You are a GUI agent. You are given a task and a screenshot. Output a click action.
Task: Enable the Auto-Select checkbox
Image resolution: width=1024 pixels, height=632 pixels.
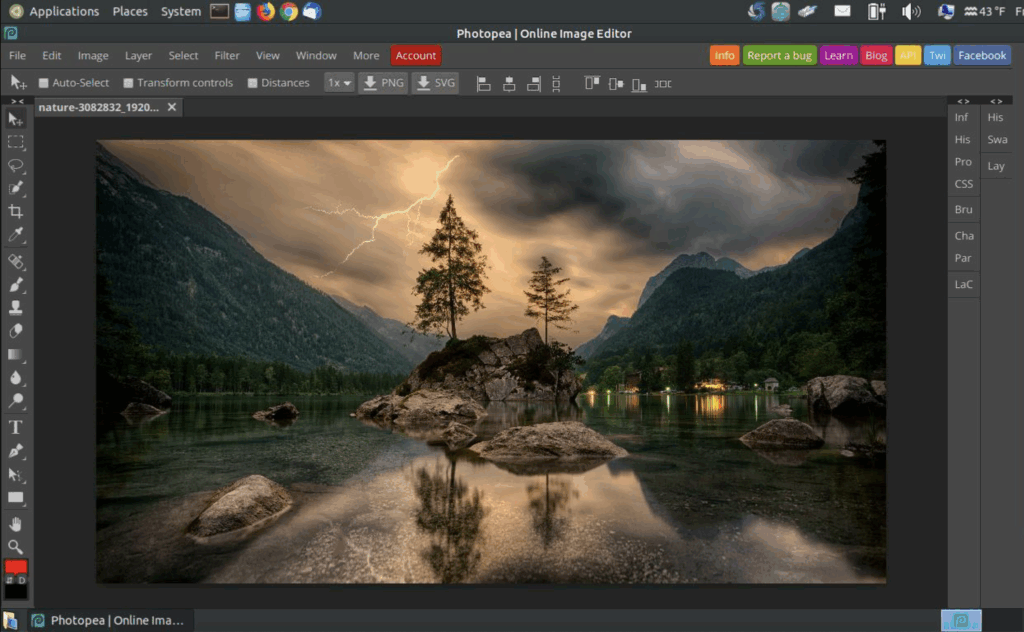44,83
